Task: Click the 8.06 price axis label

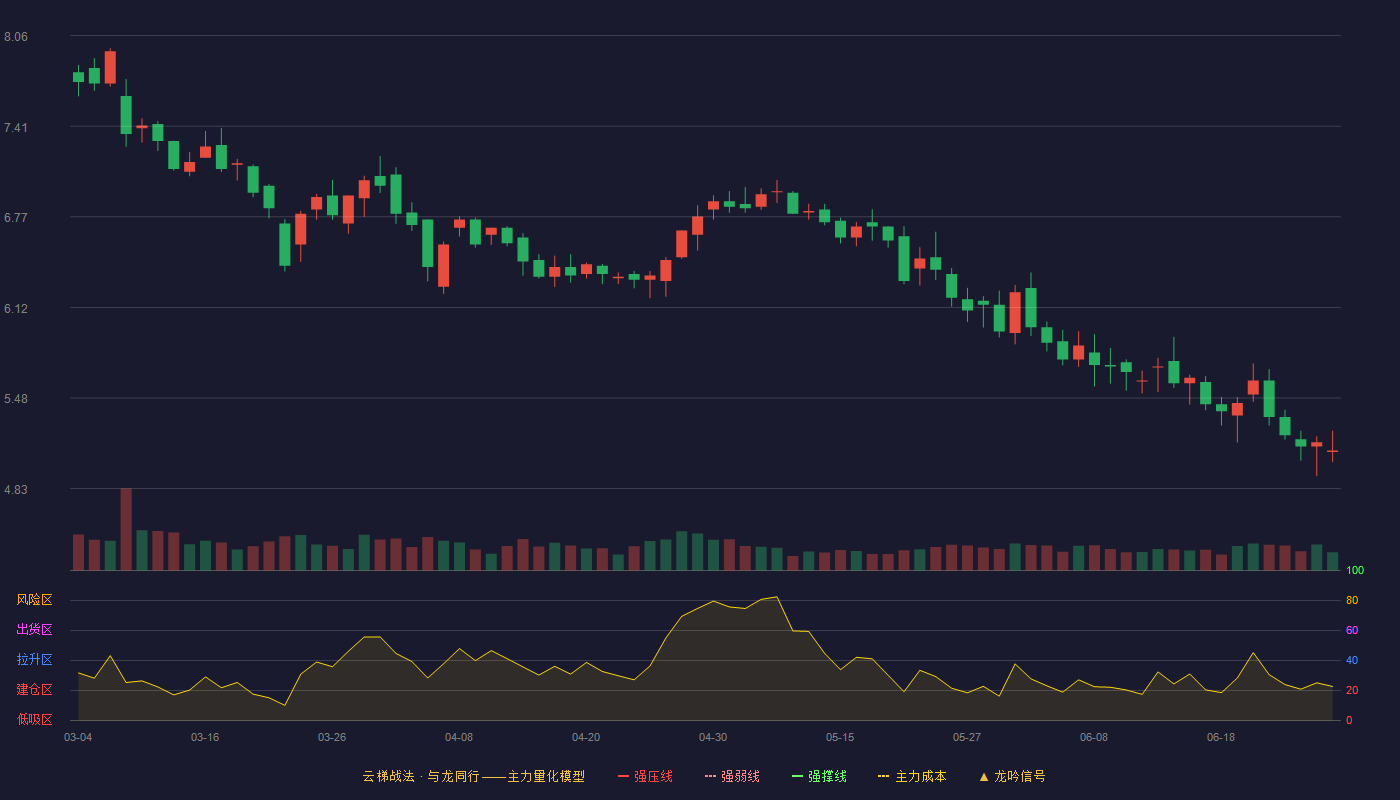Action: pos(16,37)
